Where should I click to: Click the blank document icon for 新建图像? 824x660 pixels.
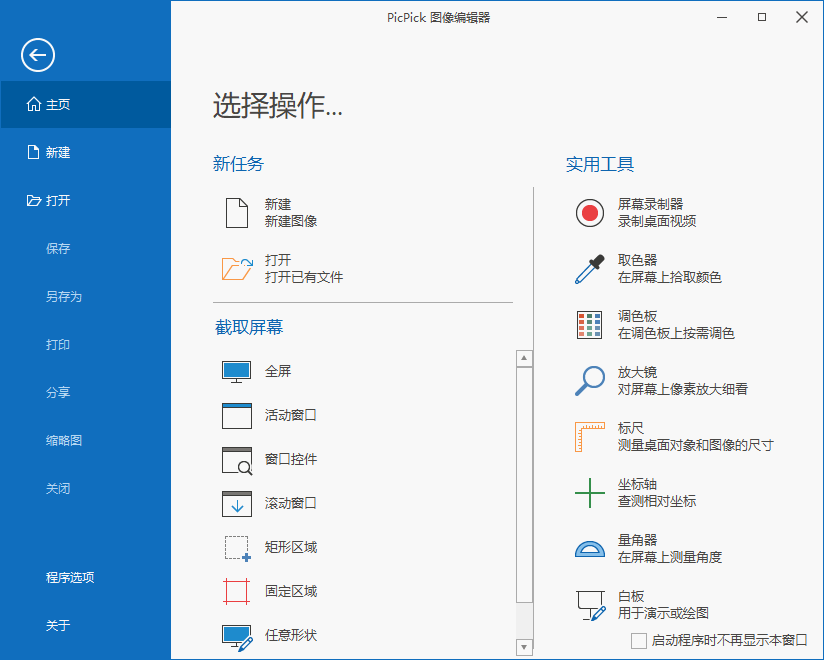tap(236, 213)
